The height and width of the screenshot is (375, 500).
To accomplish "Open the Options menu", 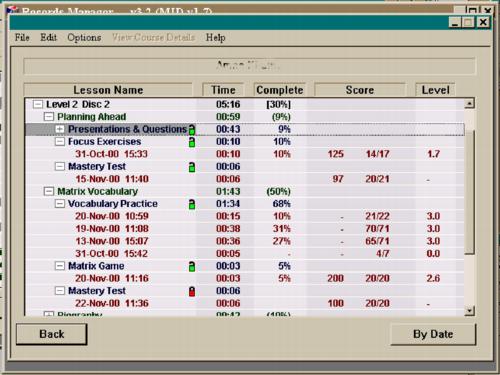I will [84, 37].
